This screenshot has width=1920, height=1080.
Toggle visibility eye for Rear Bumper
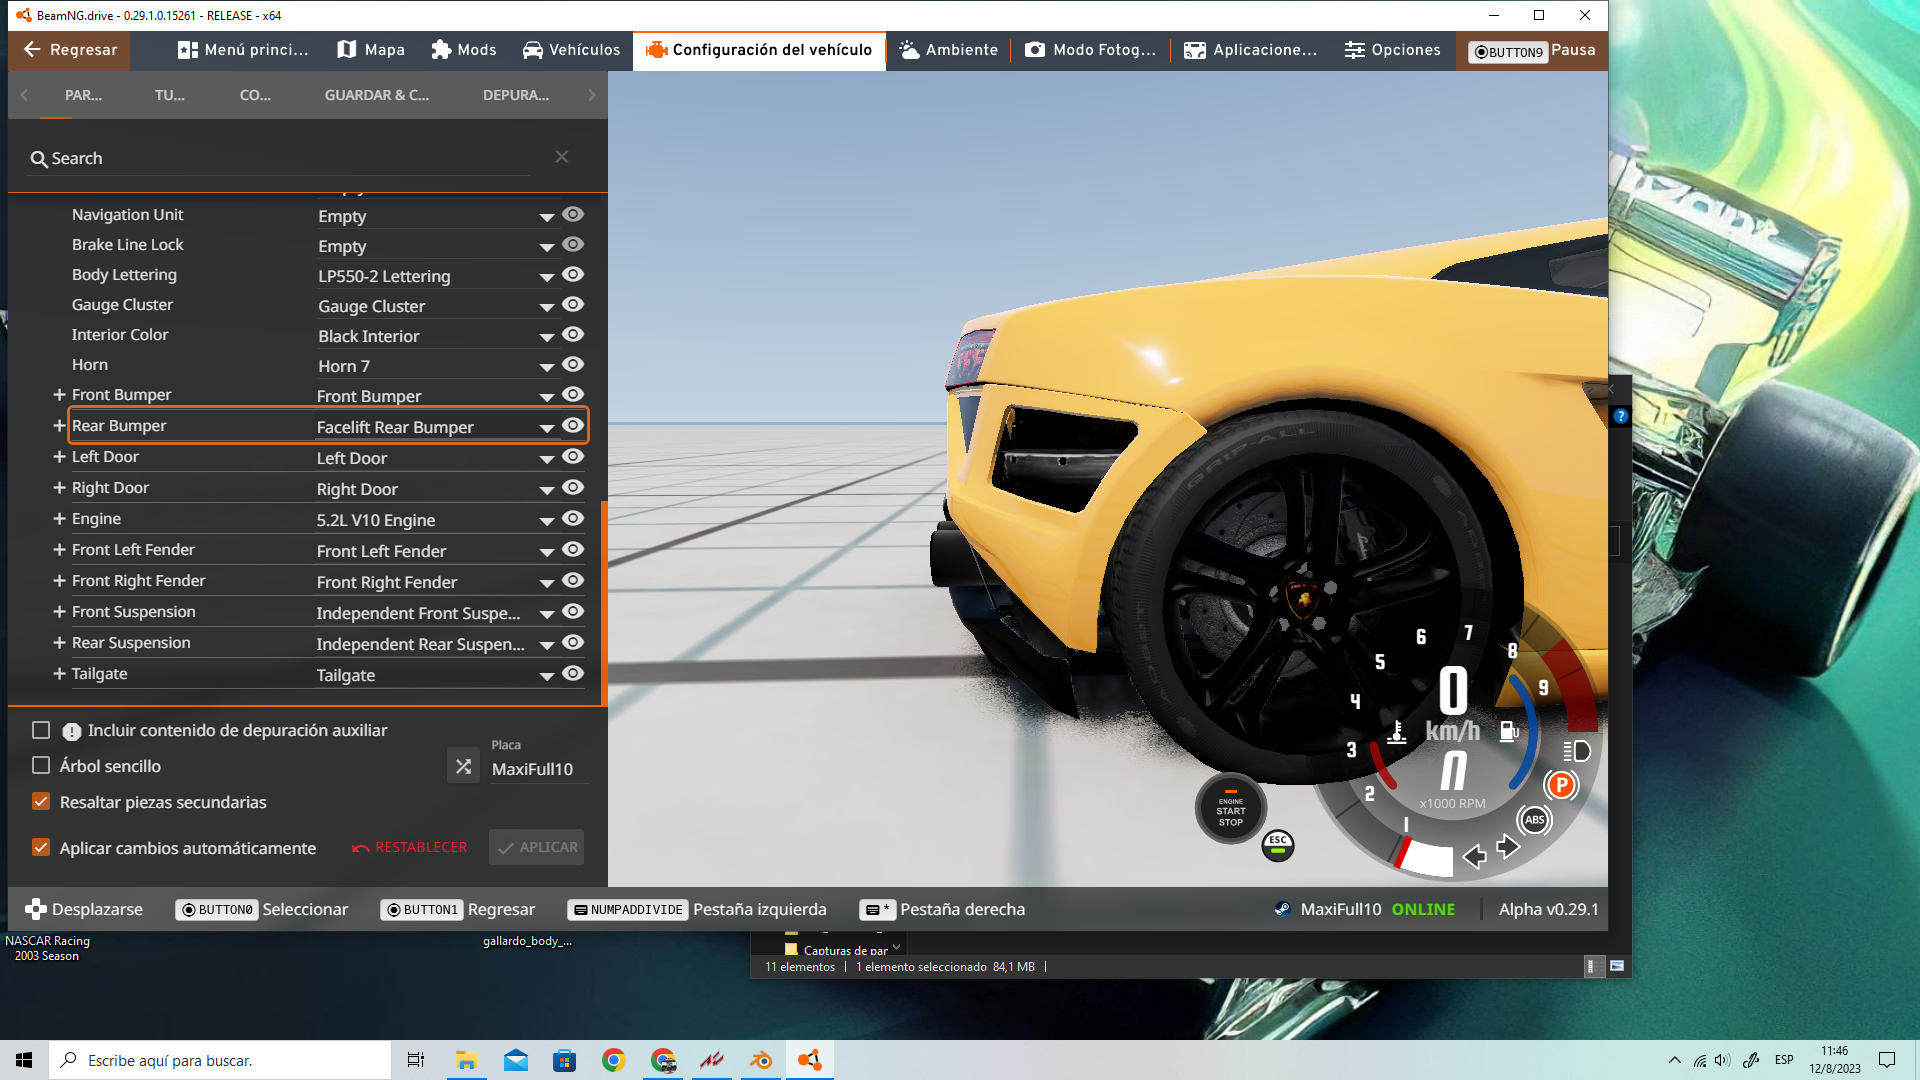(573, 425)
